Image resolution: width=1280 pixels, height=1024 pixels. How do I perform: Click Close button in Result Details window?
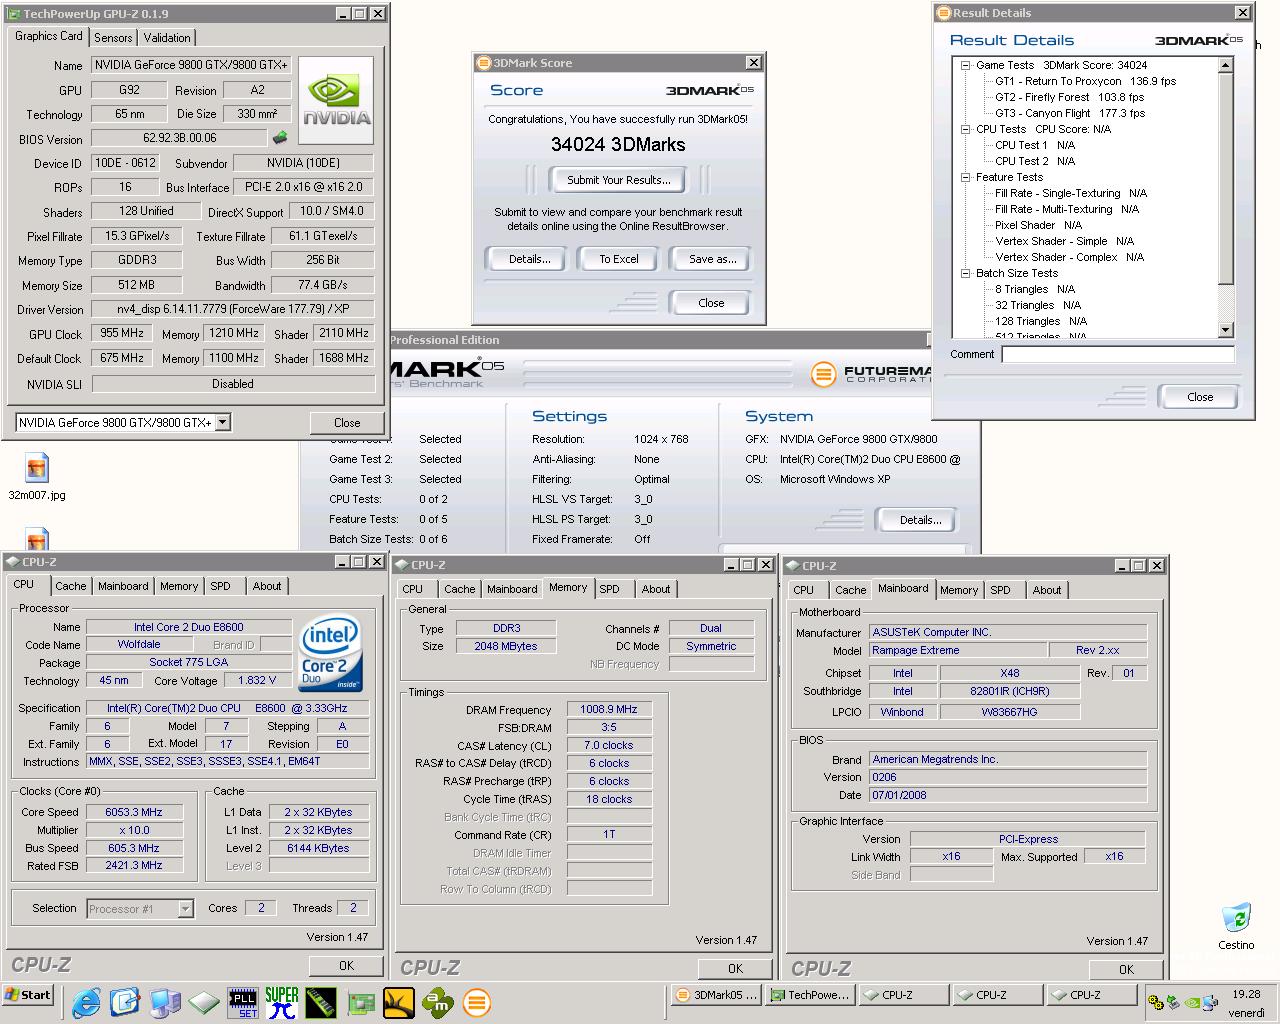pos(1200,397)
